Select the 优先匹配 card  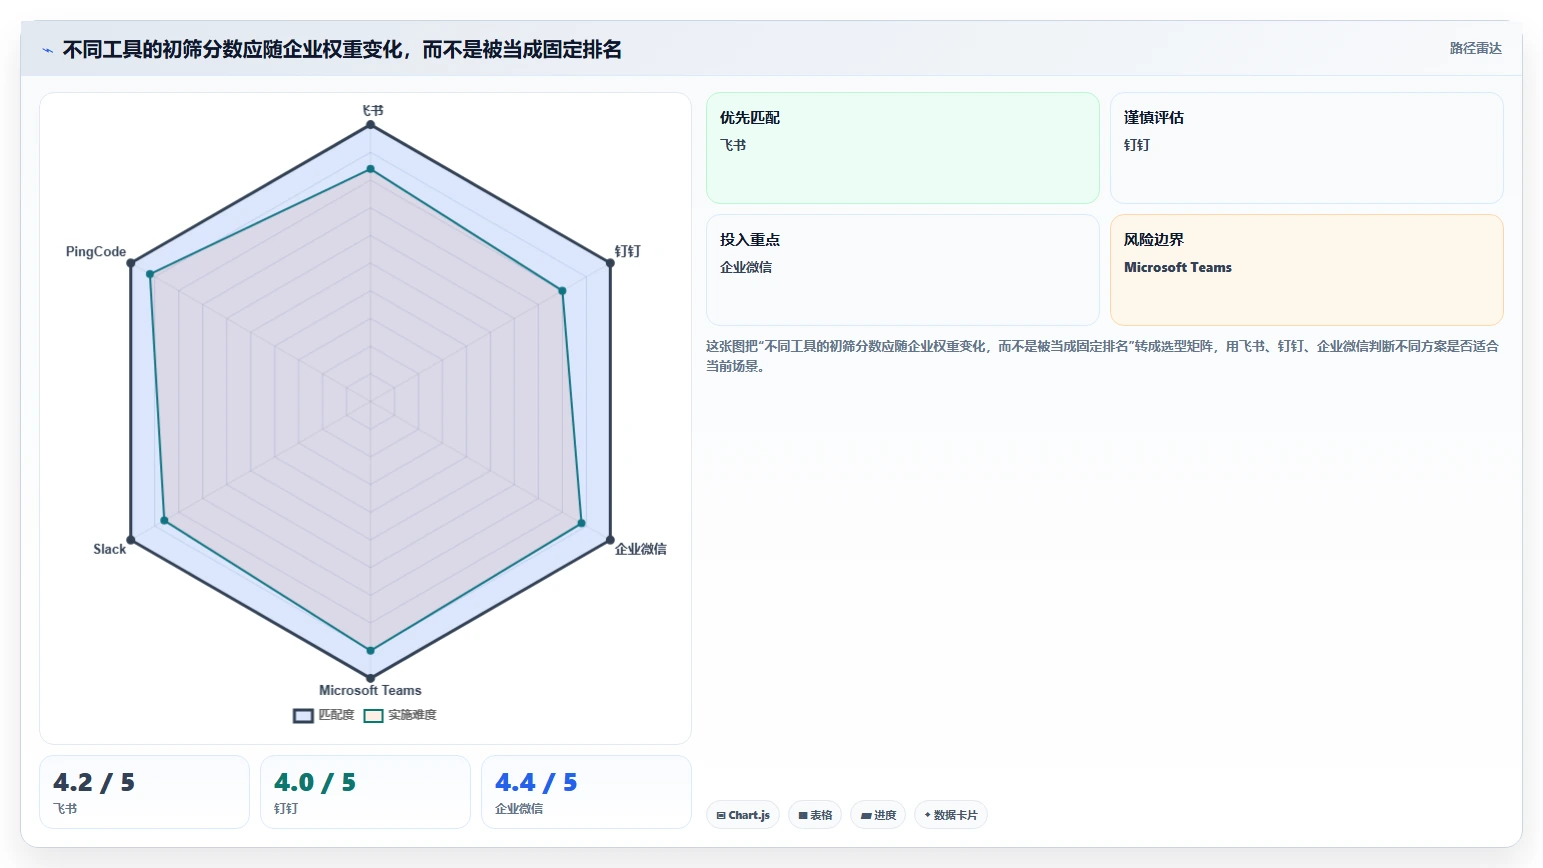coord(903,148)
